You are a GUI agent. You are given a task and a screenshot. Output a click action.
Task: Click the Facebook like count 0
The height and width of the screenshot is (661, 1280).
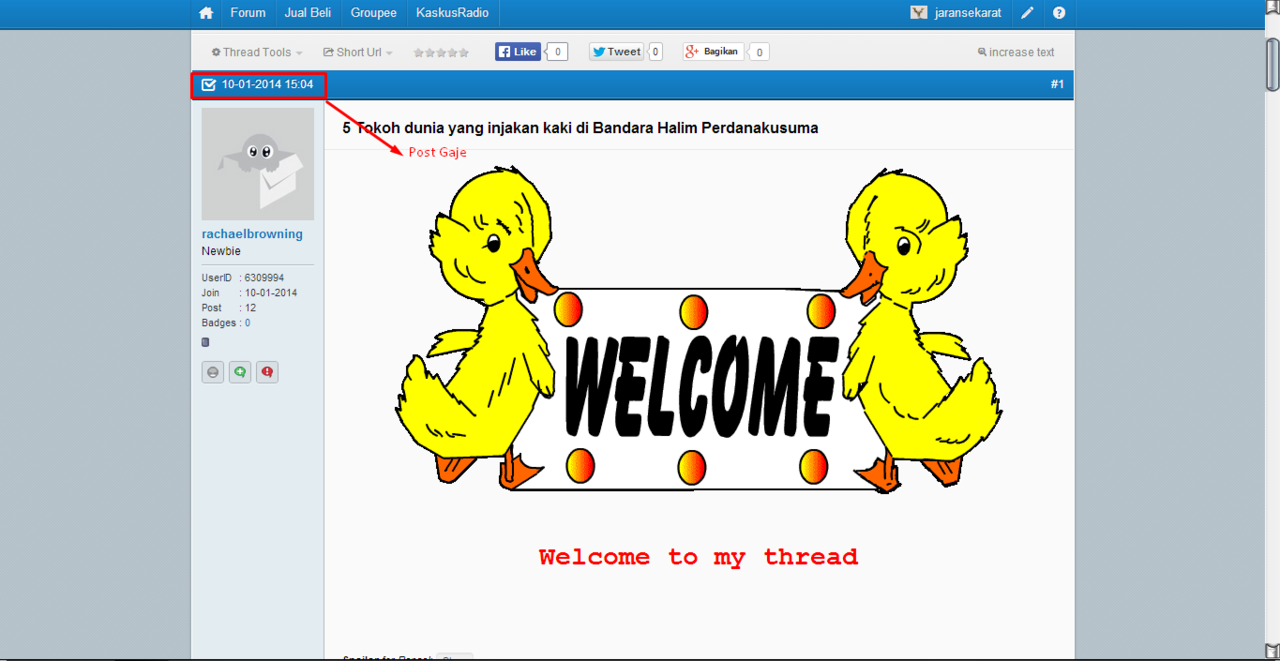[x=557, y=52]
